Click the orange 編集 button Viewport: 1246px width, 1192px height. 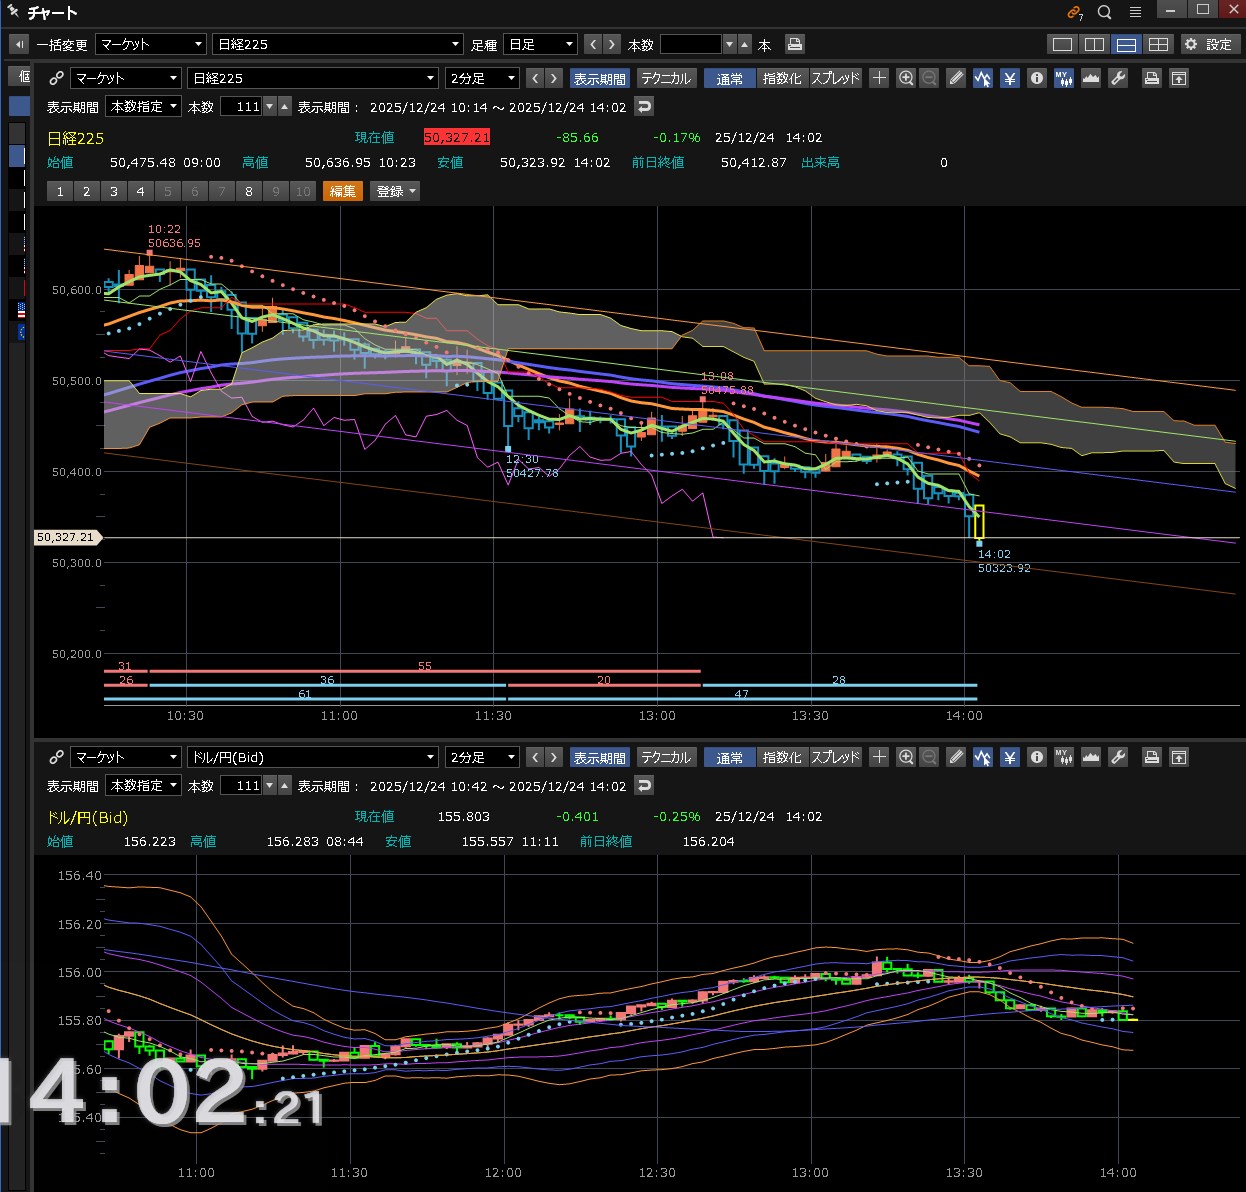[x=342, y=191]
